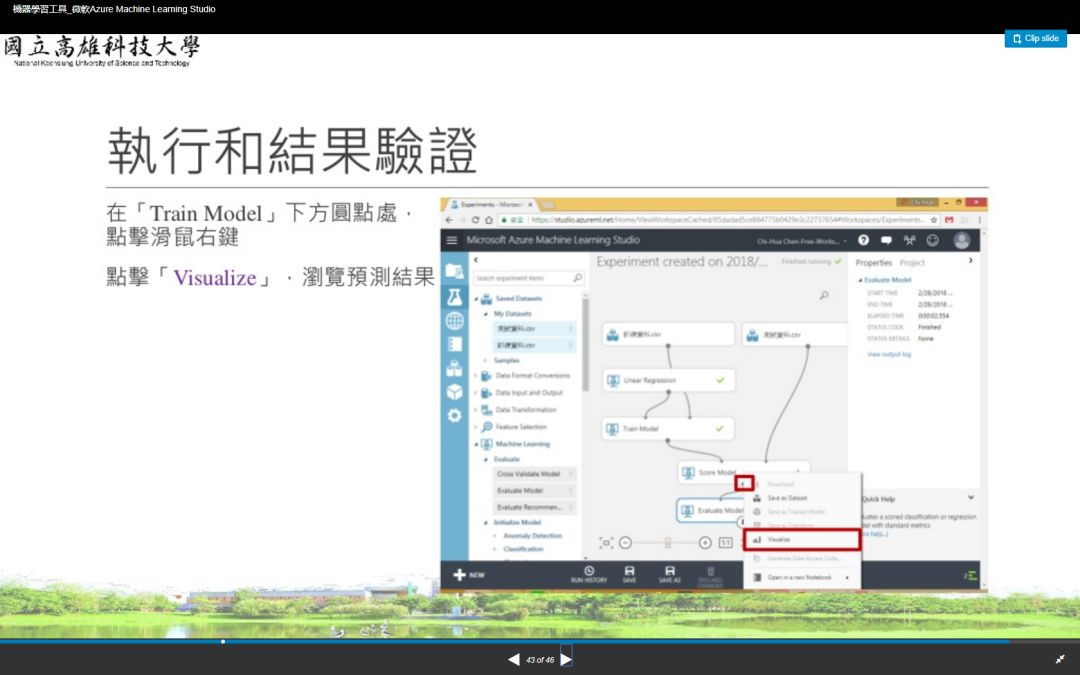This screenshot has width=1080, height=675.
Task: Choose Generate Data Access Code entry
Action: pyautogui.click(x=803, y=559)
